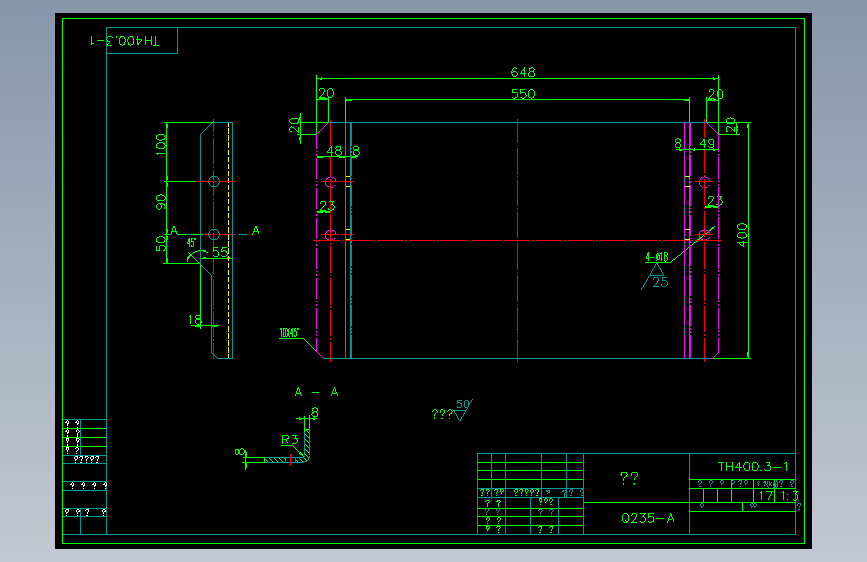Click the 48 dimension on left flange
The image size is (867, 562).
pyautogui.click(x=335, y=150)
